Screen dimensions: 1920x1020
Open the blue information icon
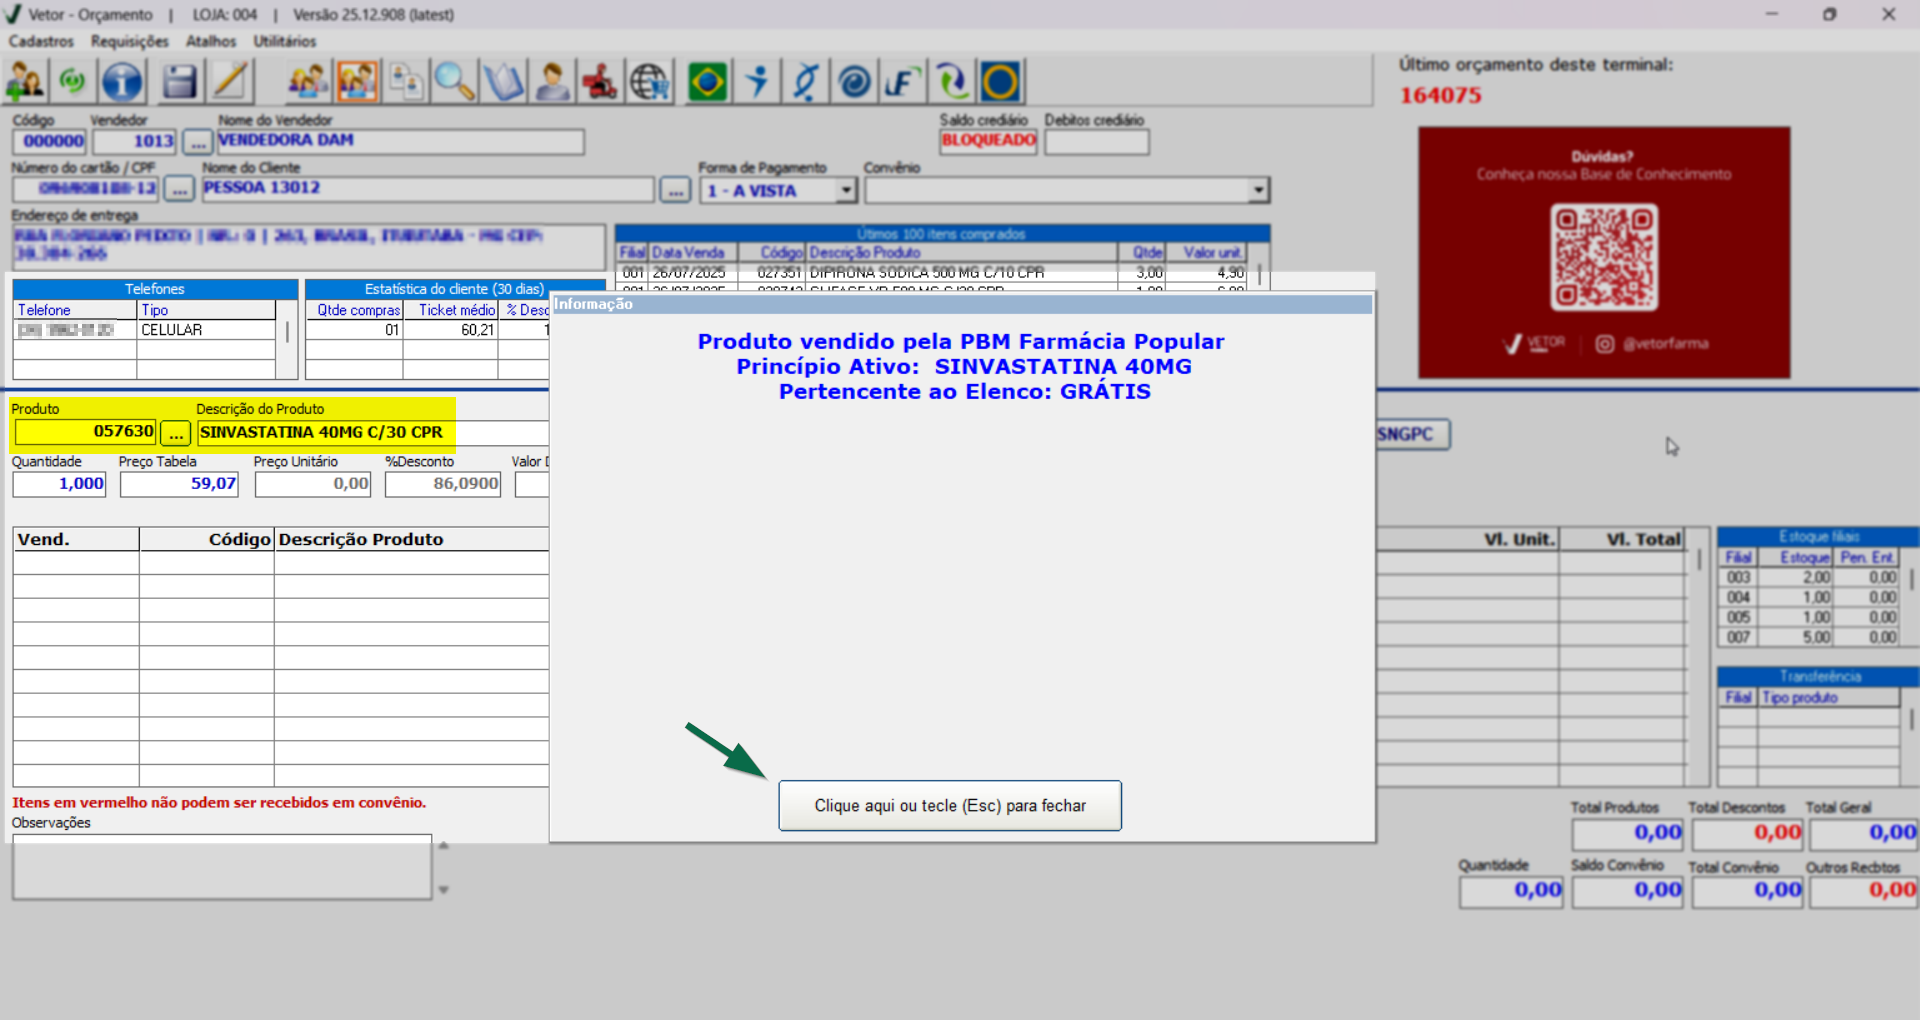[x=122, y=82]
